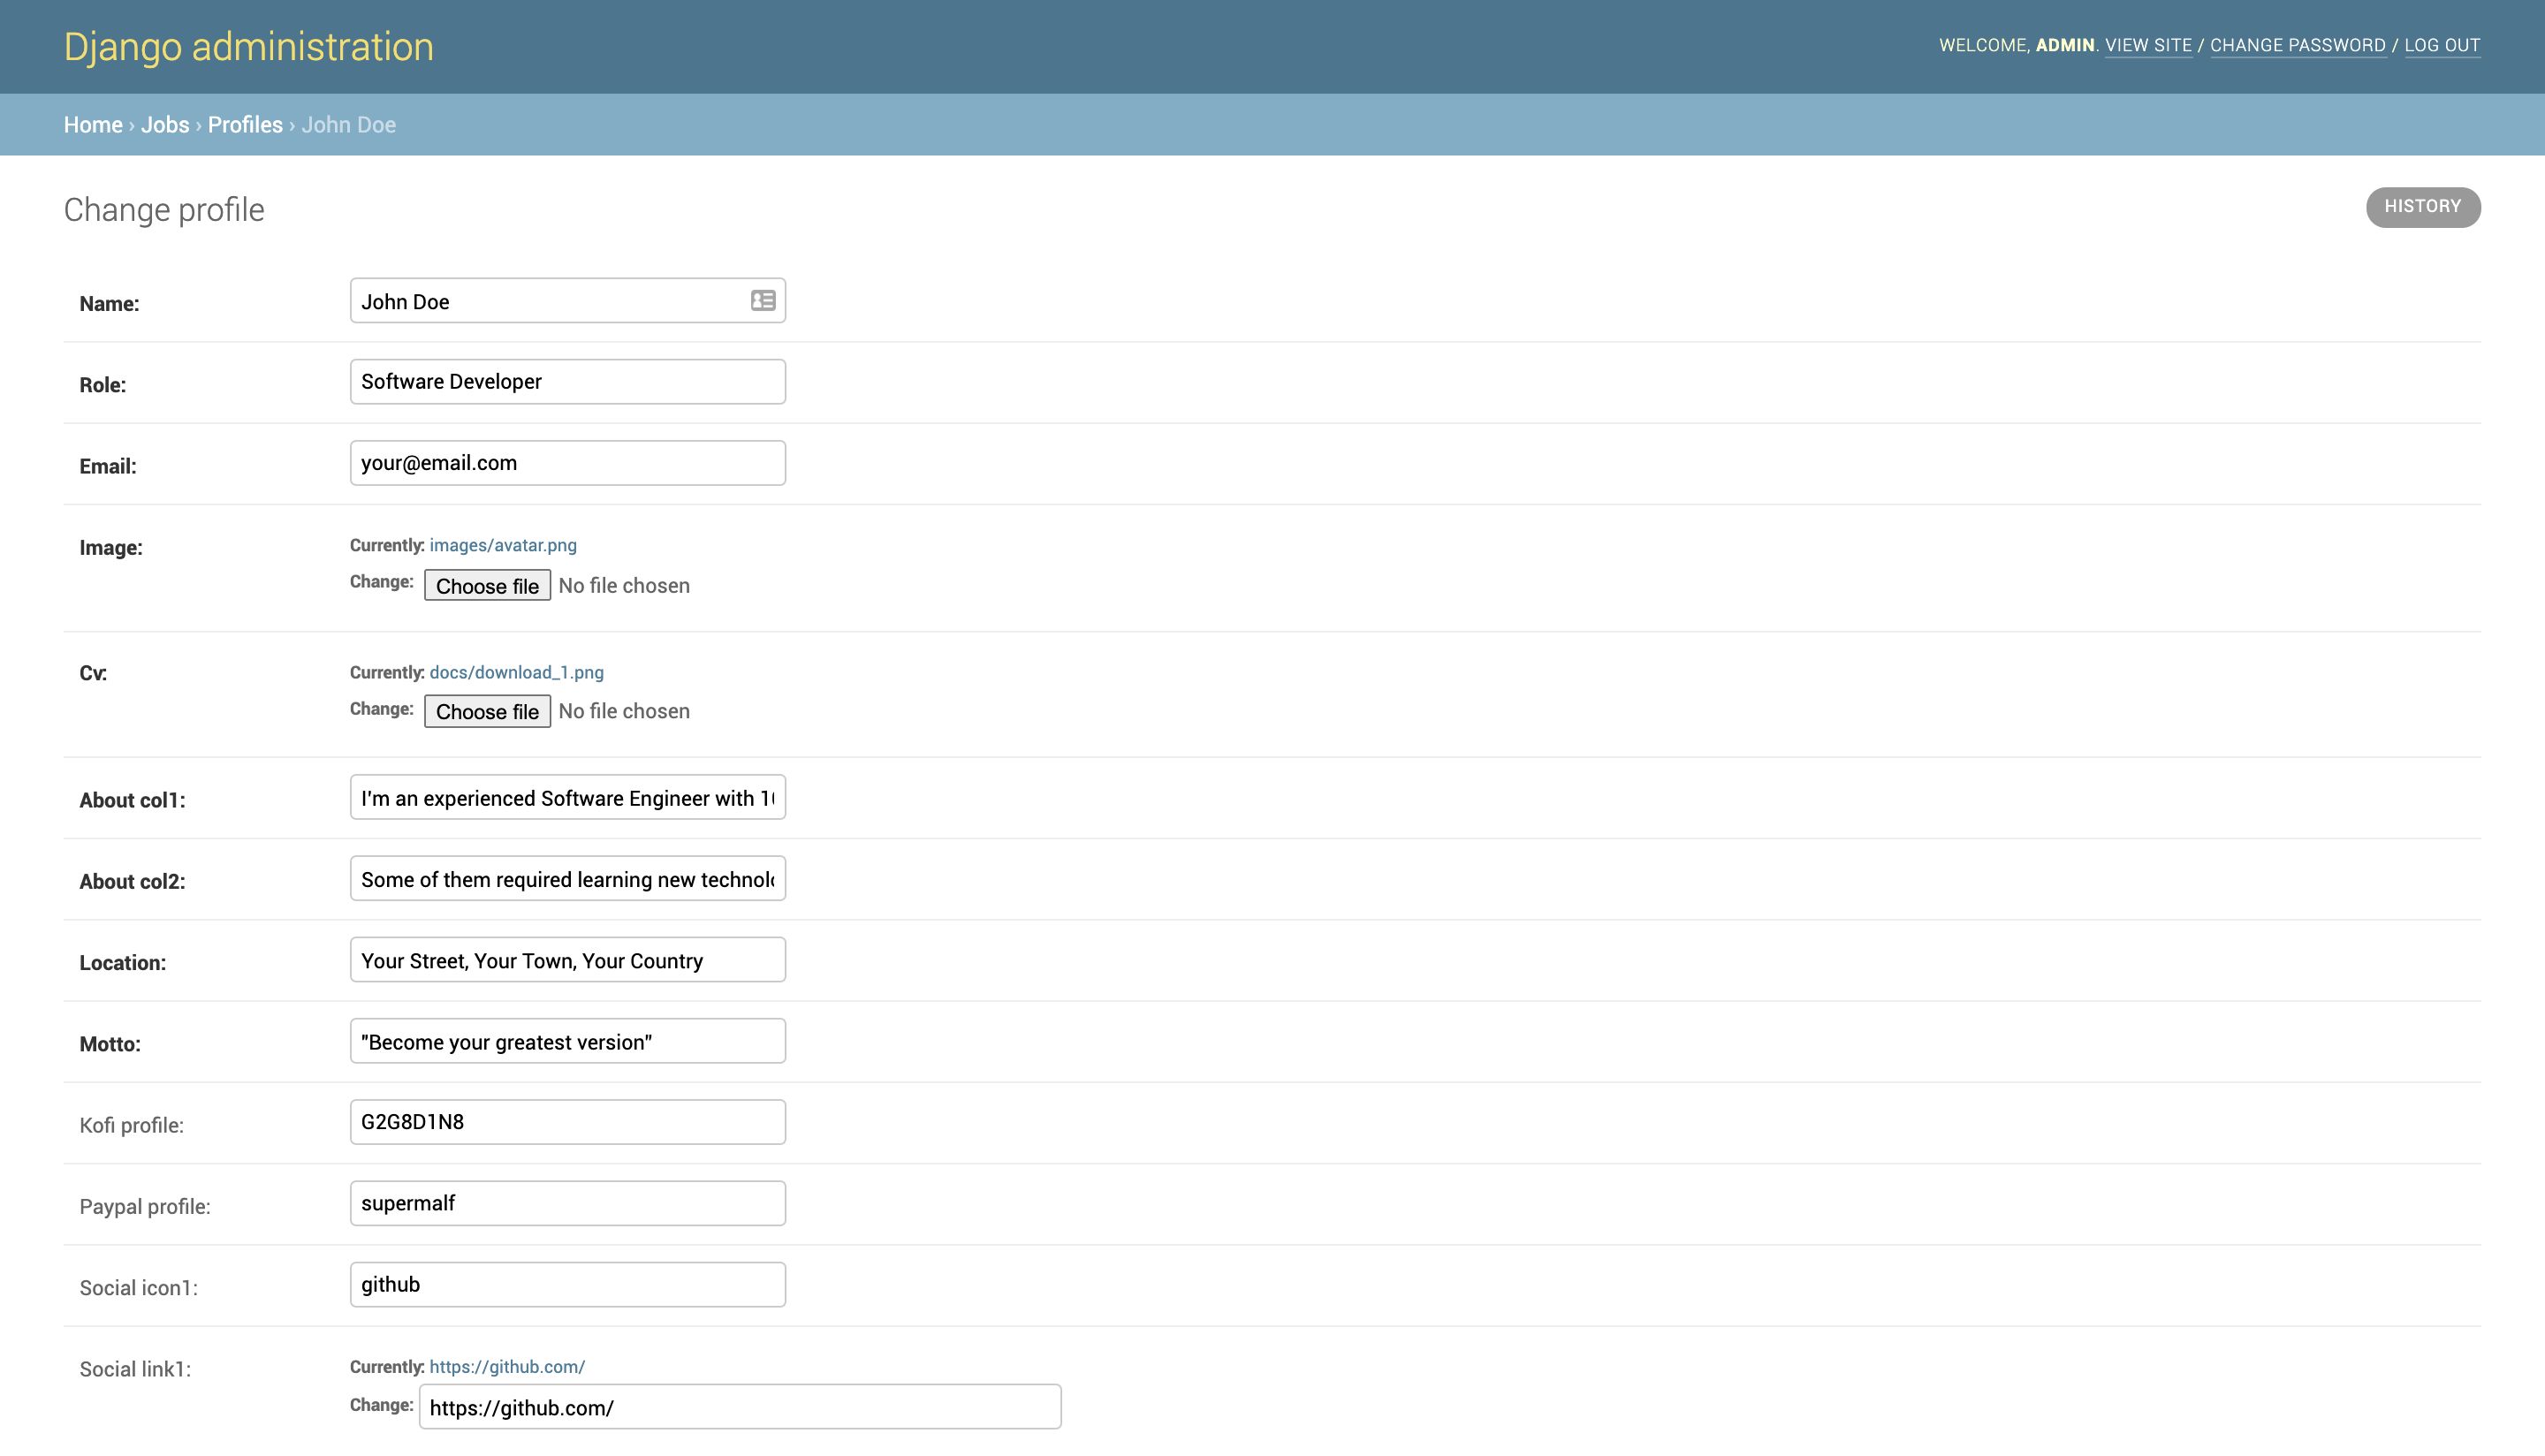The image size is (2545, 1456).
Task: Open docs/download_1.png current Cv link
Action: coord(516,672)
